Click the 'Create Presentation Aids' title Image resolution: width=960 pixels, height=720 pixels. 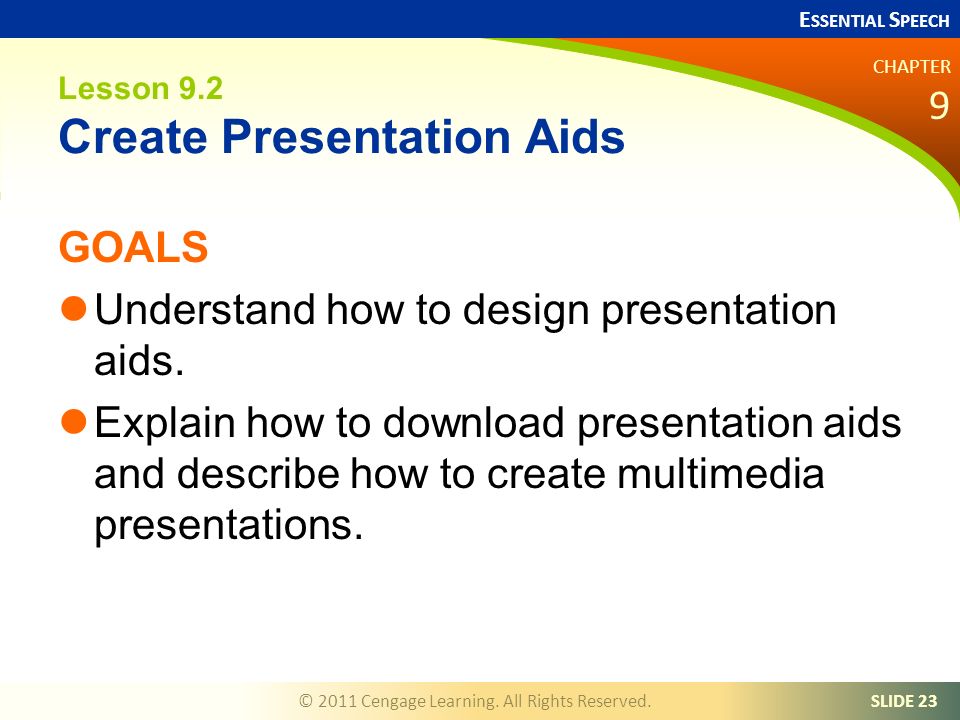coord(342,136)
